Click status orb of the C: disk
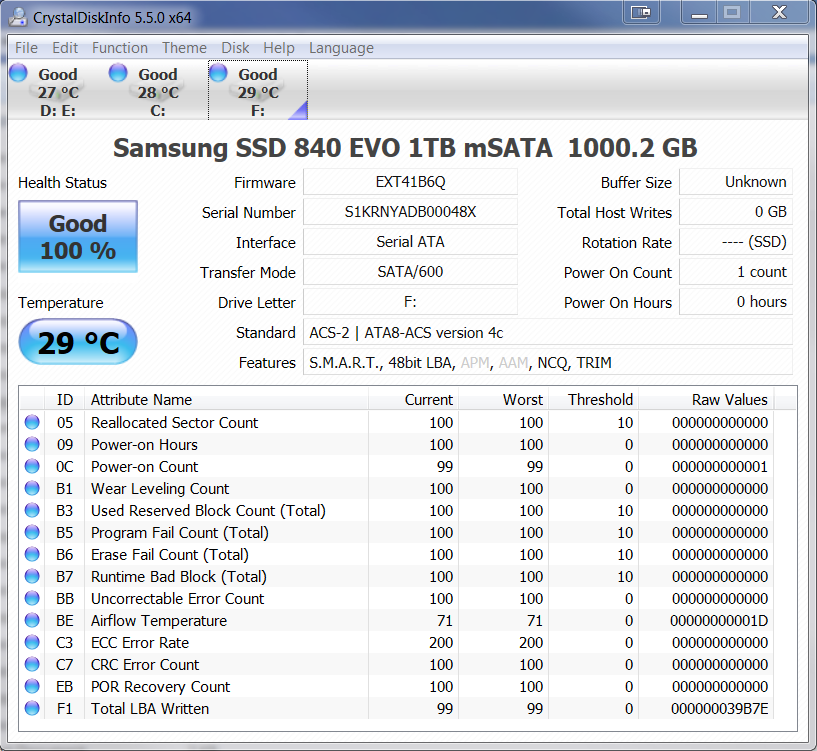Viewport: 817px width, 751px height. click(x=118, y=73)
